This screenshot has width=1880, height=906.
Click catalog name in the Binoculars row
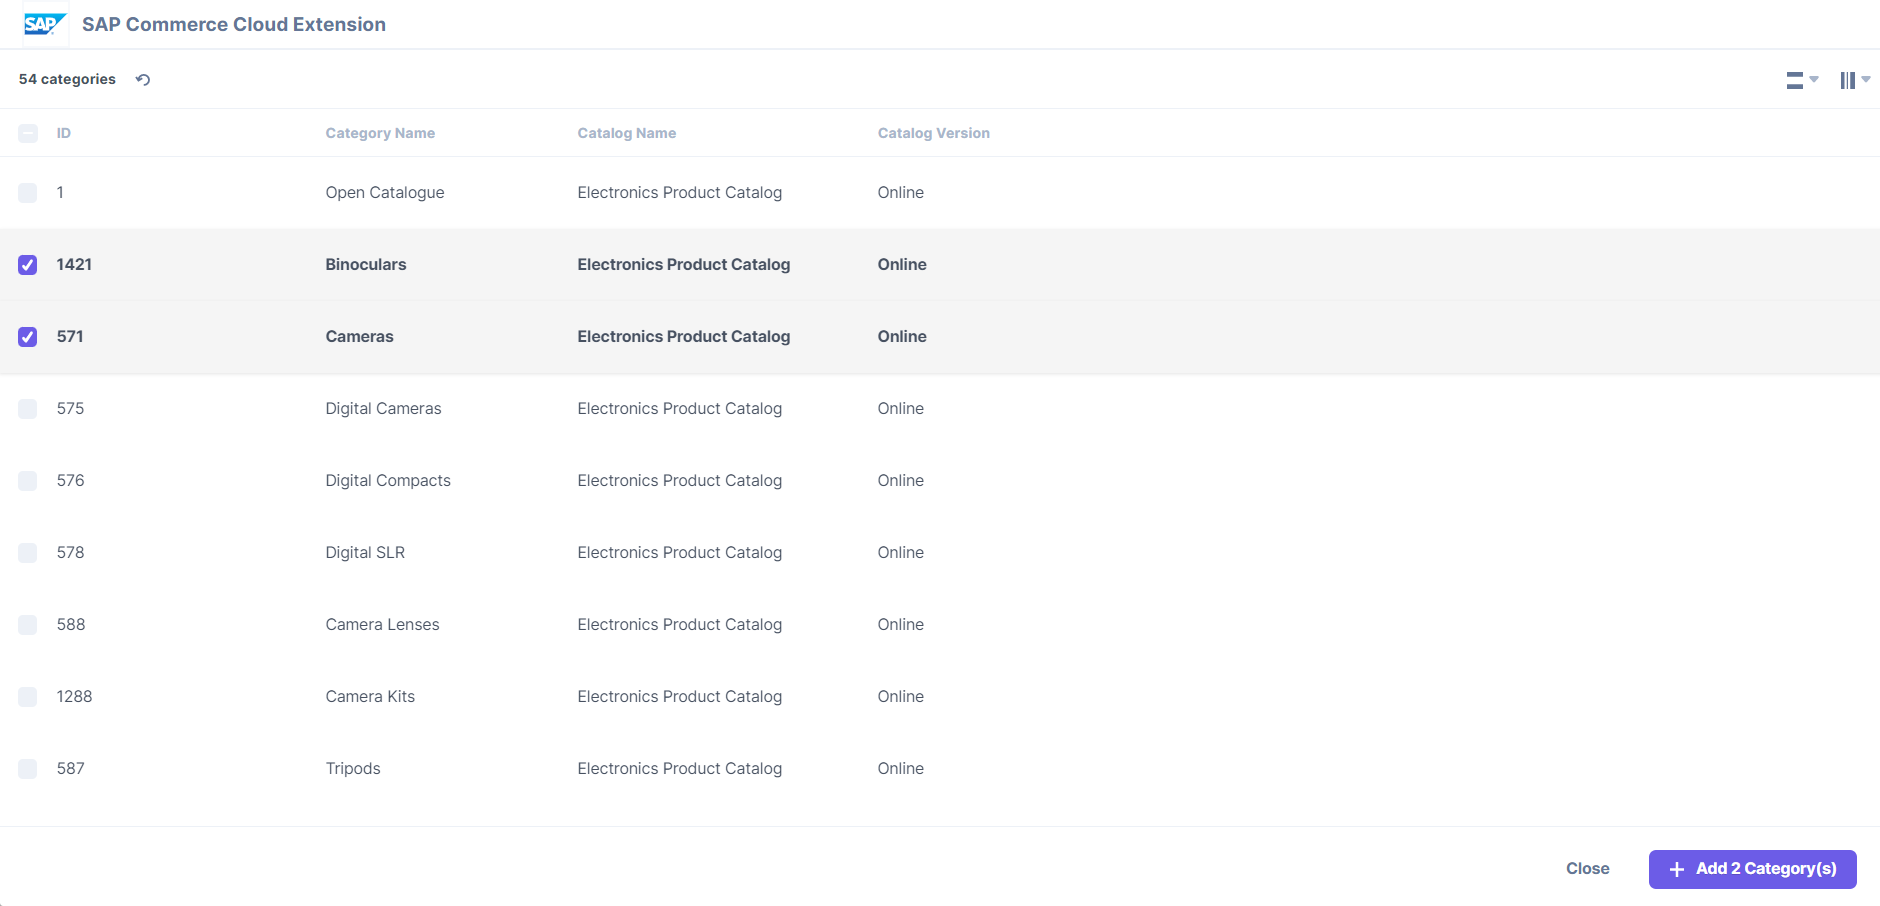684,265
